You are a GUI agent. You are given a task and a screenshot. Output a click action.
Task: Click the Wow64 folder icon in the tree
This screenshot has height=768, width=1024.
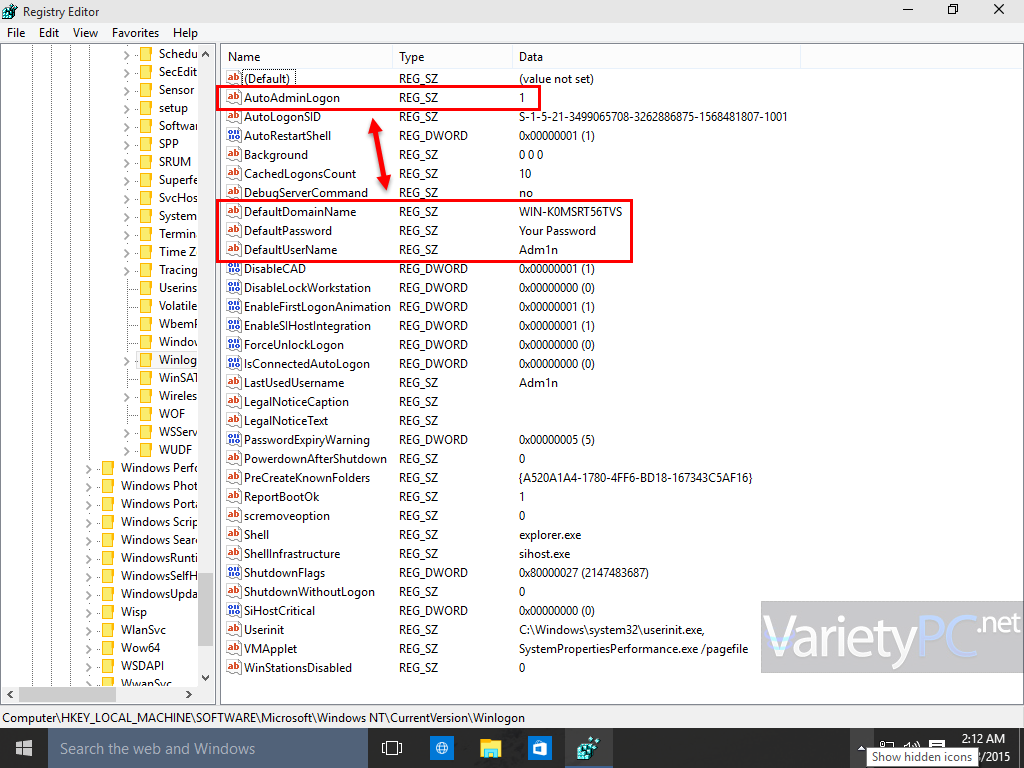tap(107, 647)
